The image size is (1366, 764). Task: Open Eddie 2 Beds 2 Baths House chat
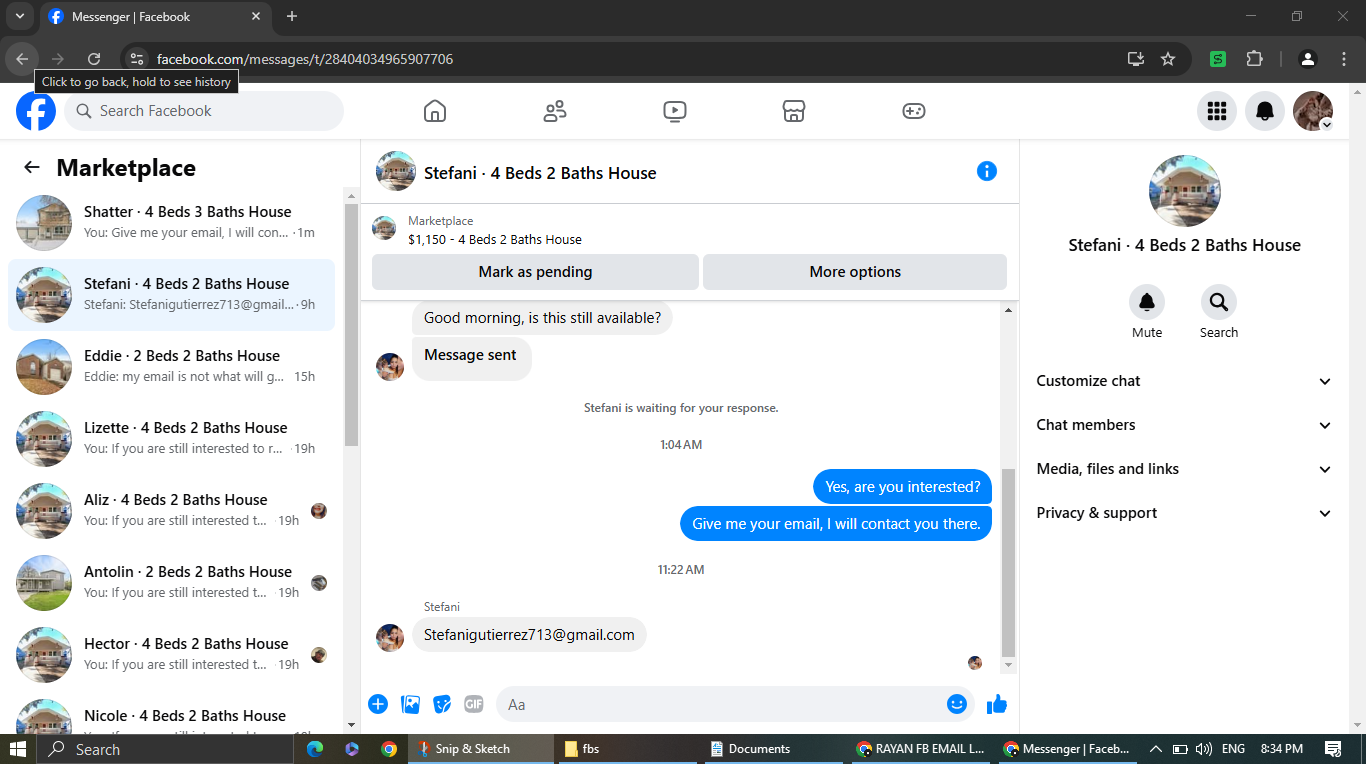click(172, 367)
